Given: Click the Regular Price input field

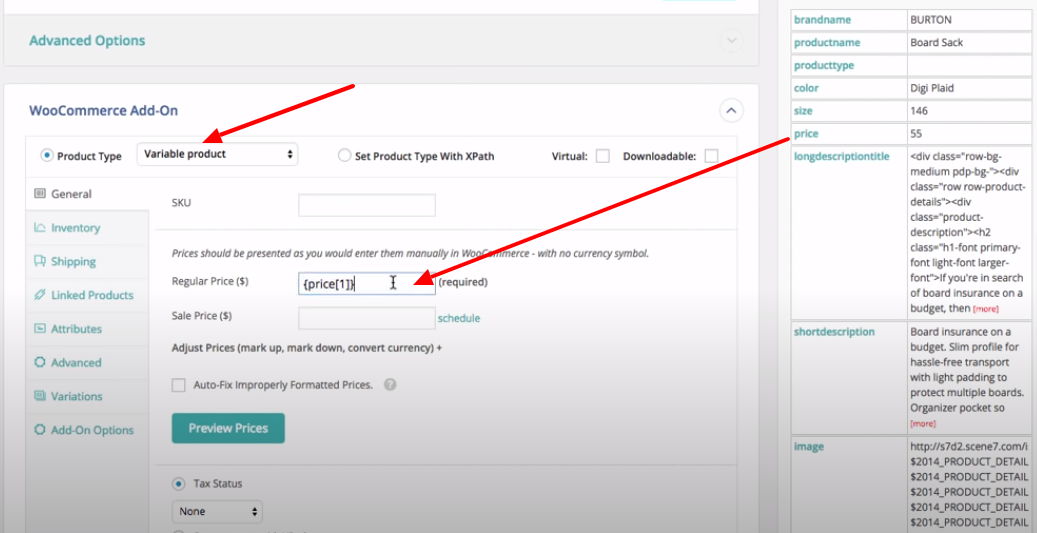Looking at the screenshot, I should coord(367,284).
